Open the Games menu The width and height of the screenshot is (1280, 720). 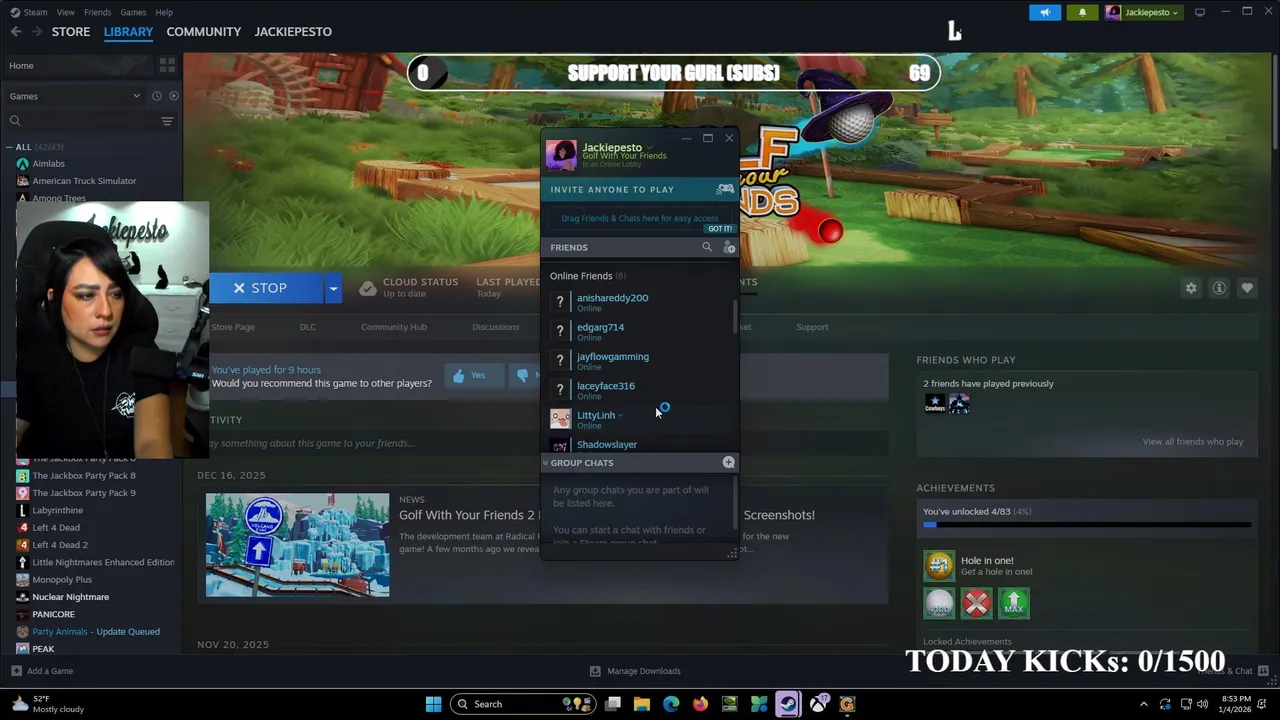133,12
